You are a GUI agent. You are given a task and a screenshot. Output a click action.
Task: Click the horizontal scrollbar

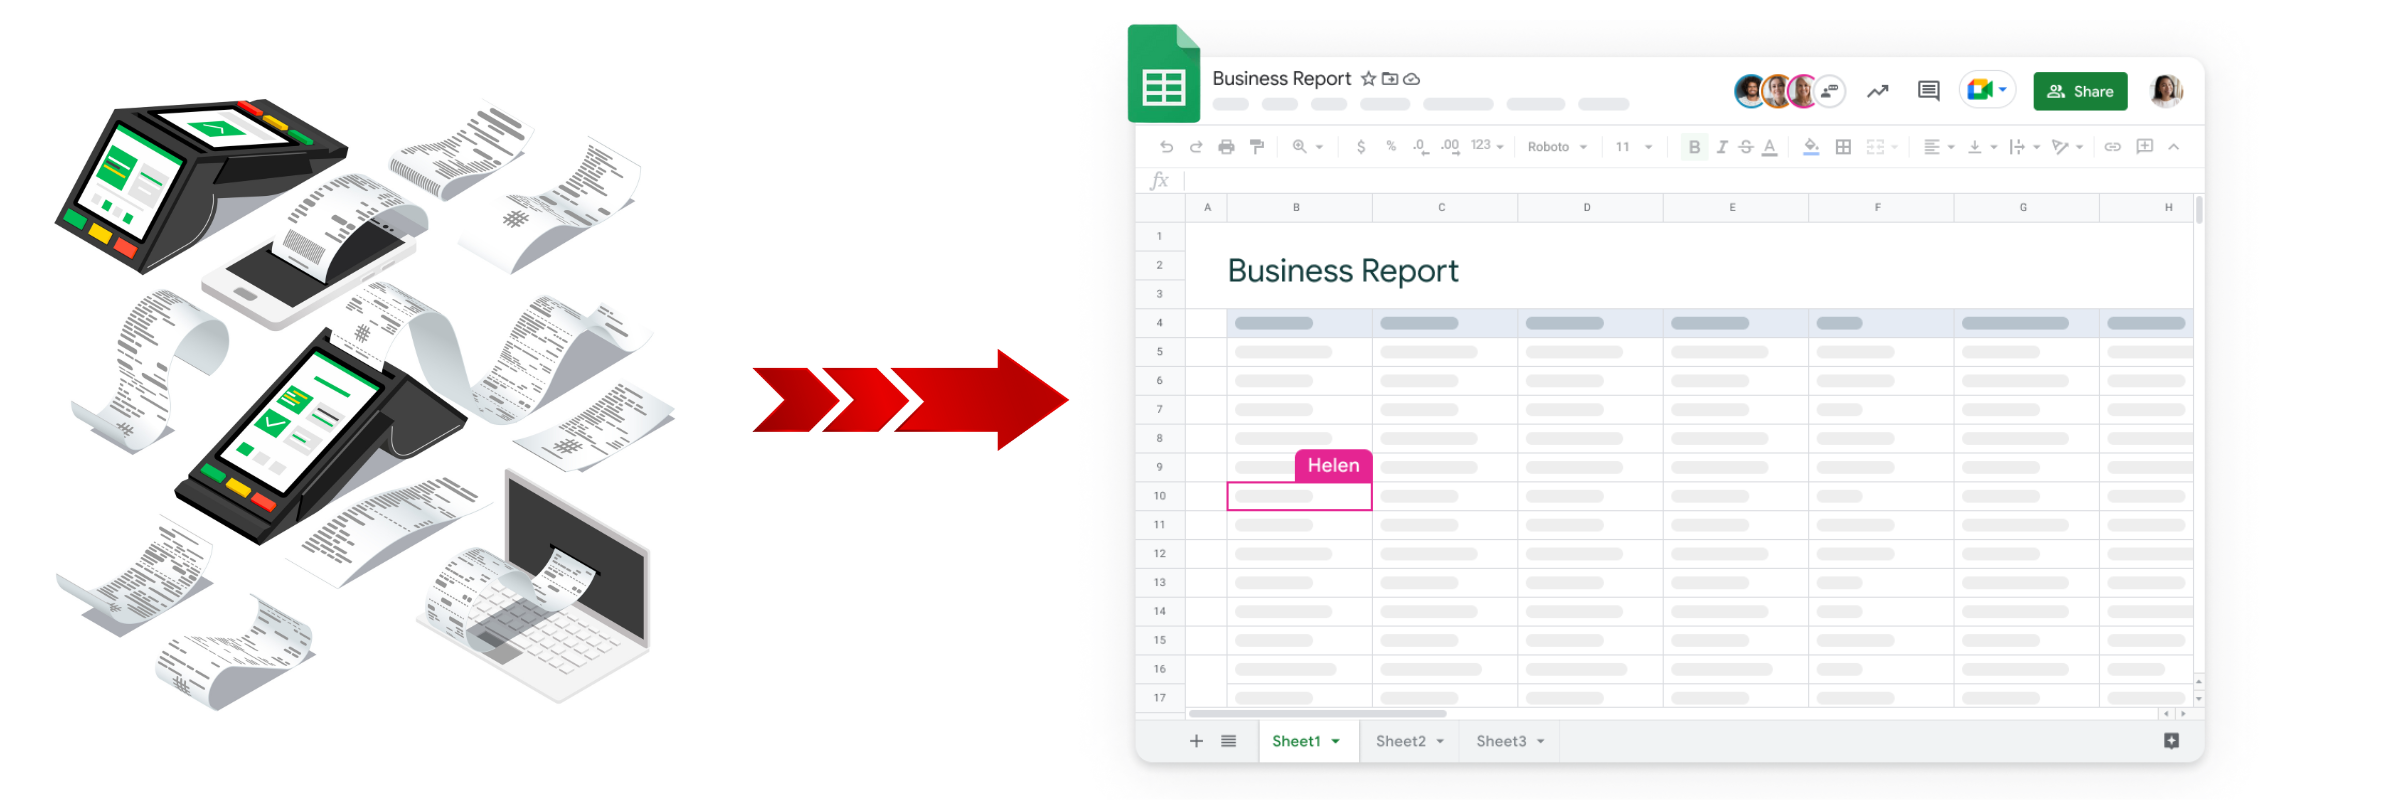click(x=1317, y=714)
